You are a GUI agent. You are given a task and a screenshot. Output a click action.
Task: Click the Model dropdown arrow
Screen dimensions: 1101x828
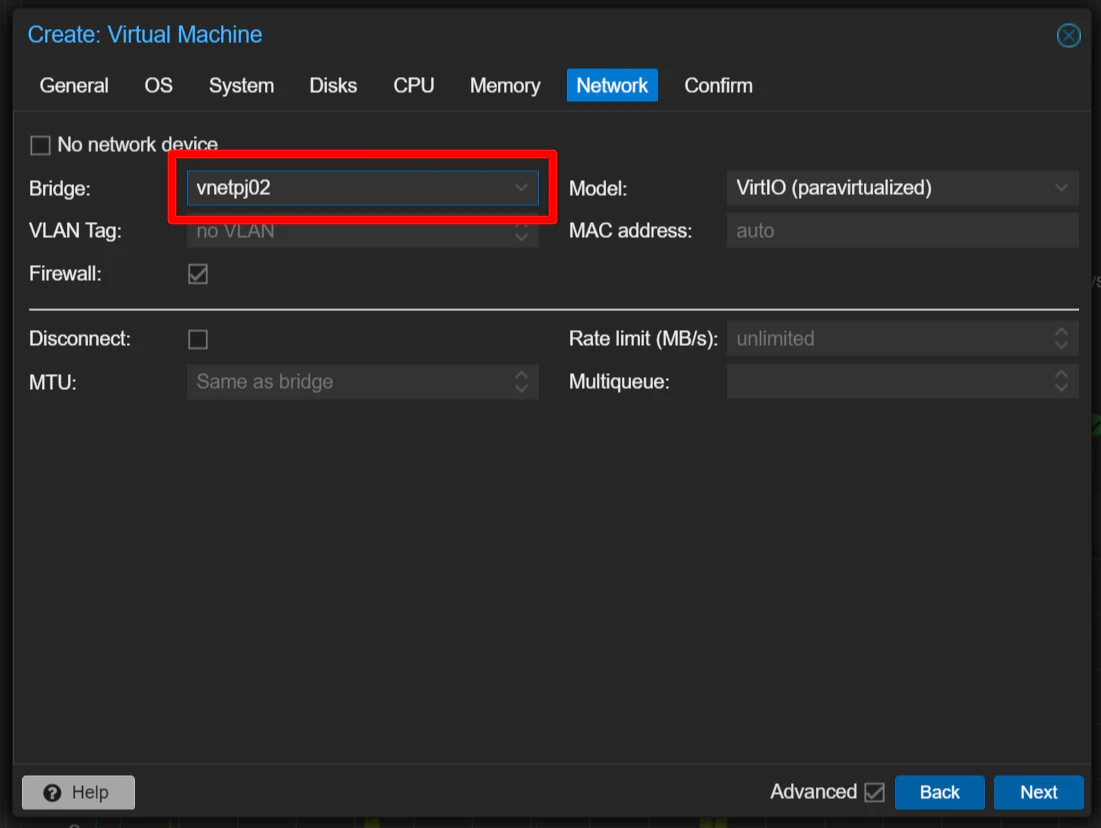tap(1061, 188)
